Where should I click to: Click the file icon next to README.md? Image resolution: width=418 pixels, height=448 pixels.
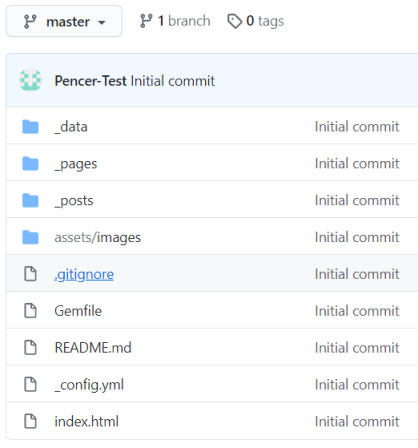tap(30, 348)
